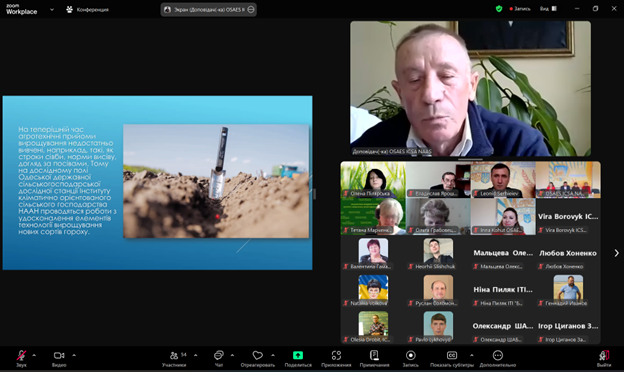
Task: Open the Чат chat icon
Action: click(x=218, y=355)
